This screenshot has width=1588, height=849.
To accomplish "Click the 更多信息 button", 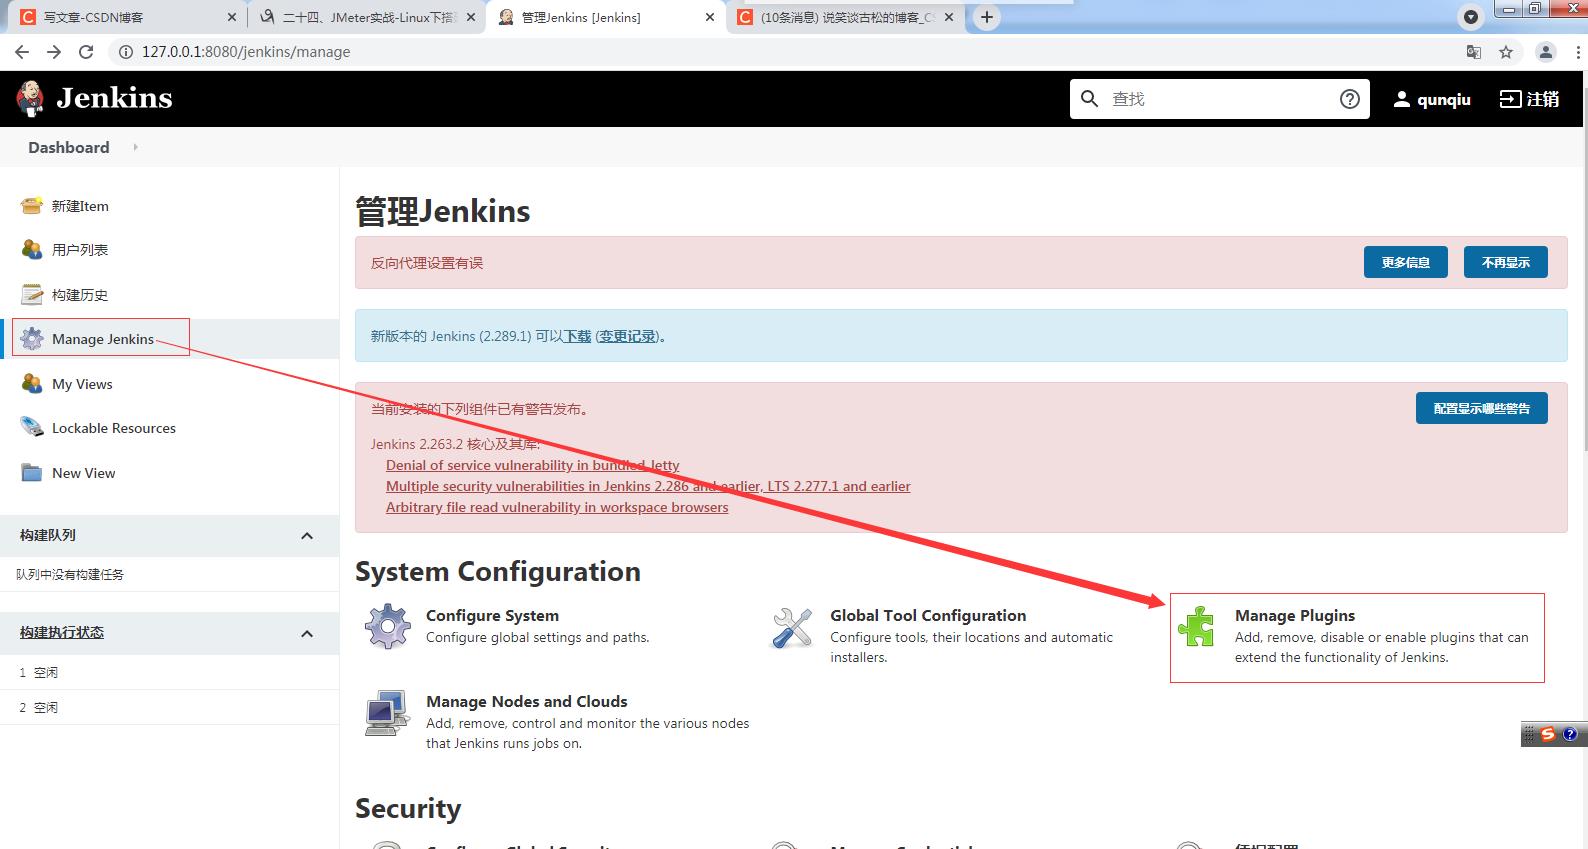I will click(1406, 262).
